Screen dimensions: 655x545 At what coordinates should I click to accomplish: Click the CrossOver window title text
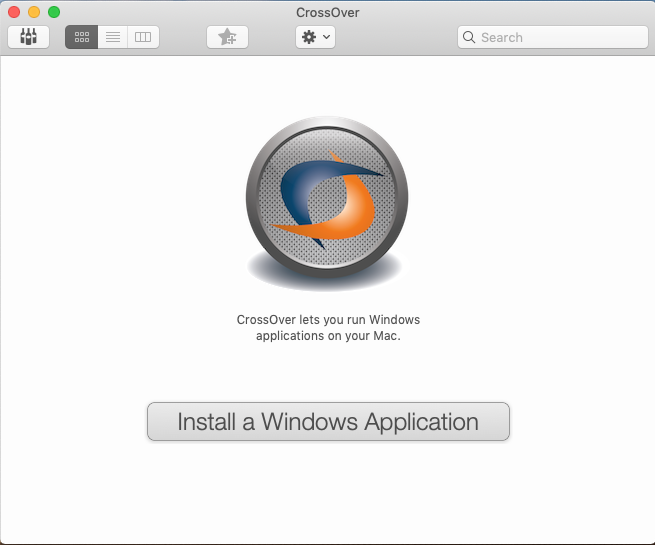(x=327, y=12)
